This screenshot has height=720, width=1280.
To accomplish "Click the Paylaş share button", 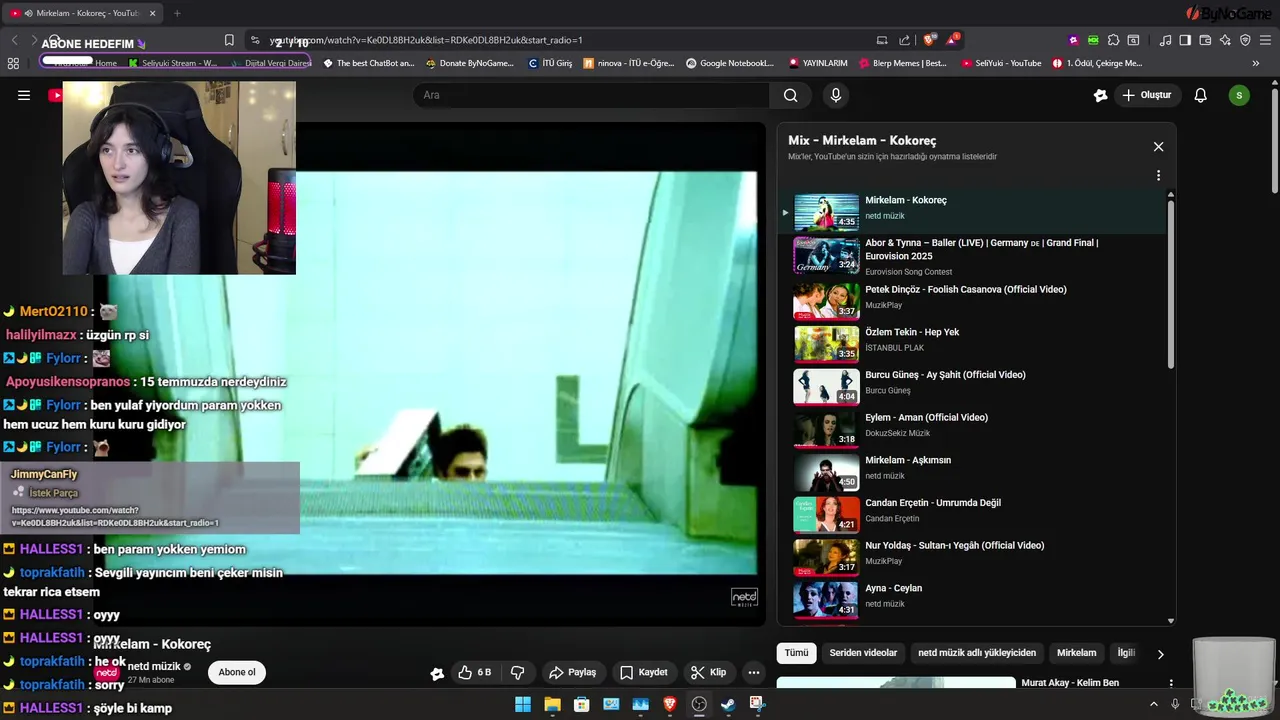I will click(572, 672).
